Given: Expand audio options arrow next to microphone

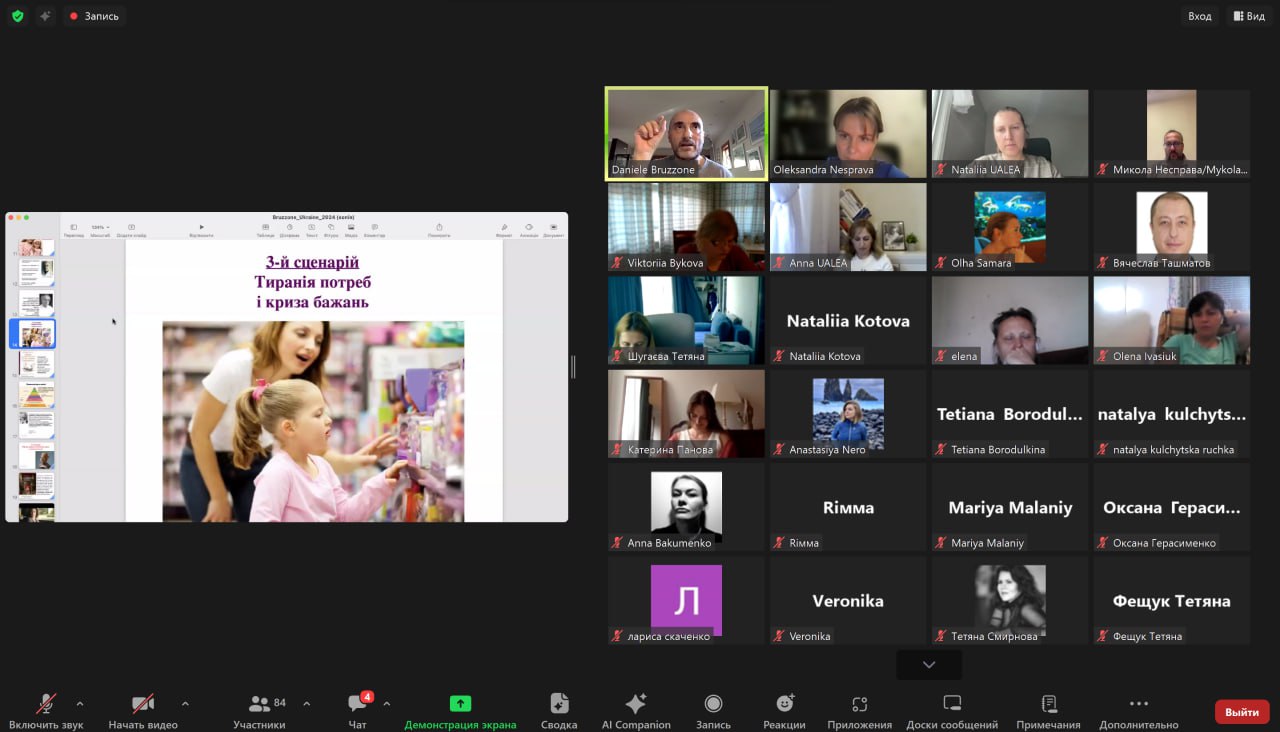Looking at the screenshot, I should coord(80,703).
